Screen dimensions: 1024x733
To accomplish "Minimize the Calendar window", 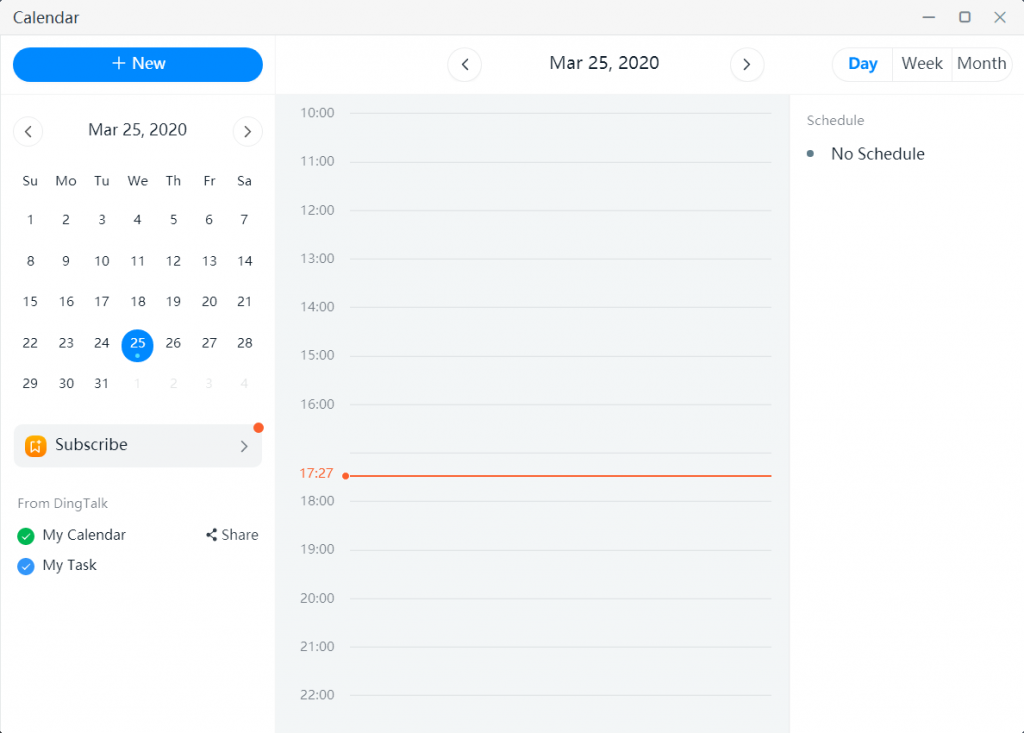I will pyautogui.click(x=930, y=17).
